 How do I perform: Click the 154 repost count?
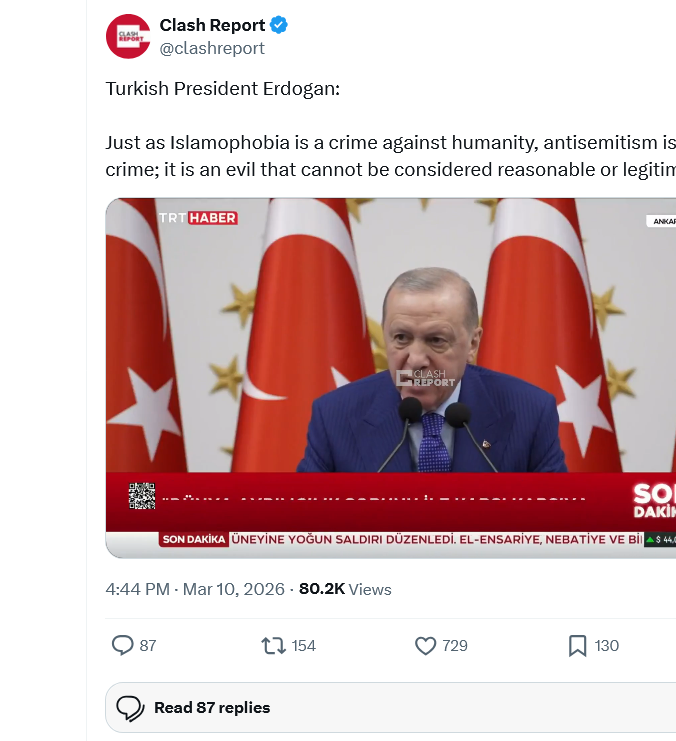tap(303, 646)
